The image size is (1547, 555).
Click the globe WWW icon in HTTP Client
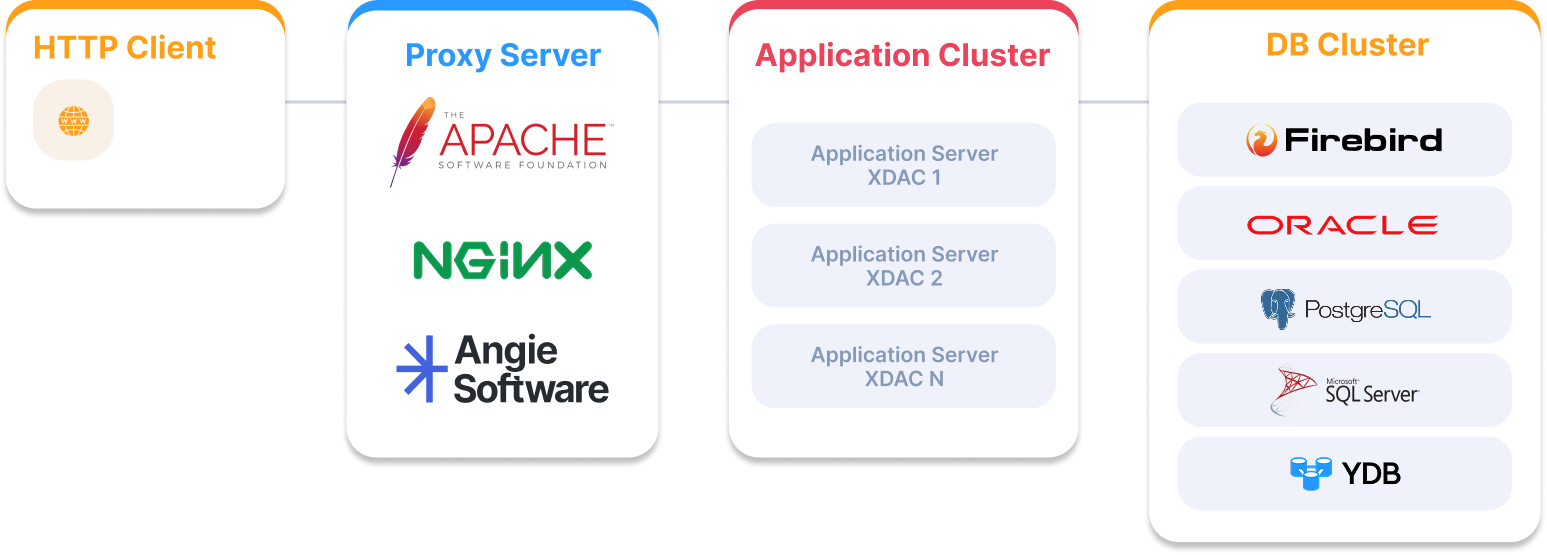click(x=74, y=121)
